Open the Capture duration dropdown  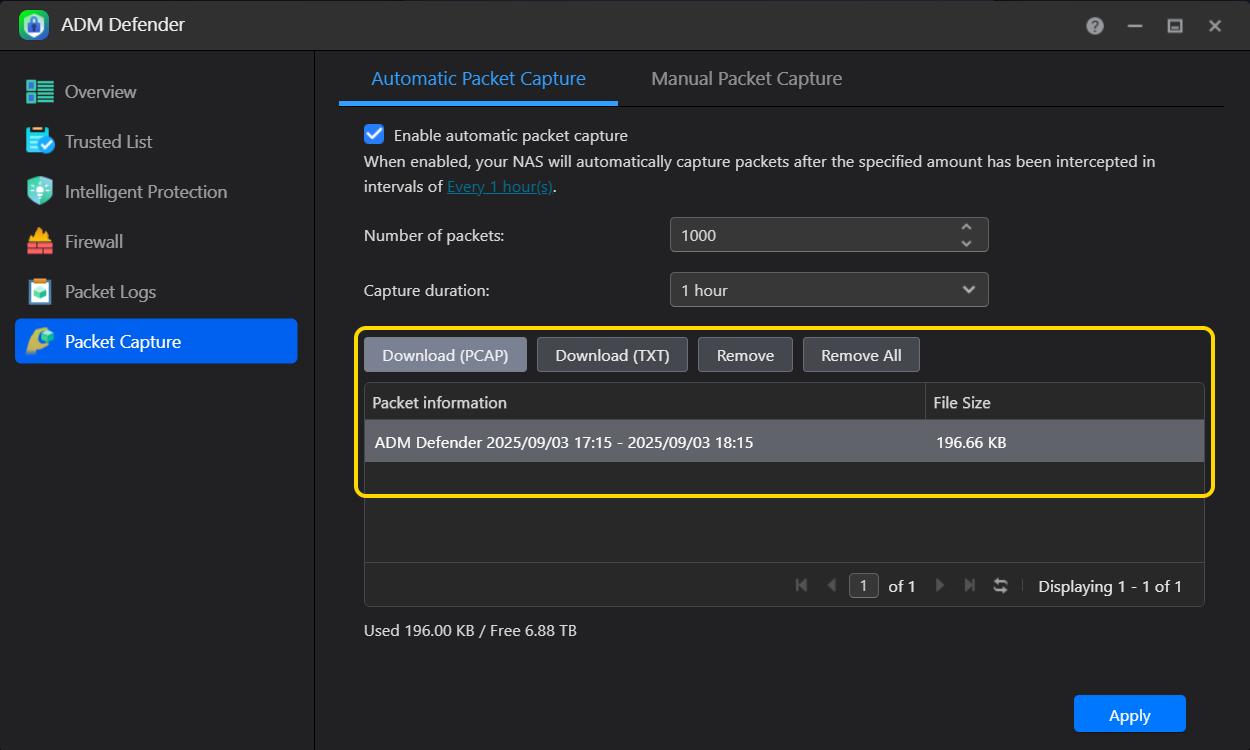pyautogui.click(x=829, y=290)
